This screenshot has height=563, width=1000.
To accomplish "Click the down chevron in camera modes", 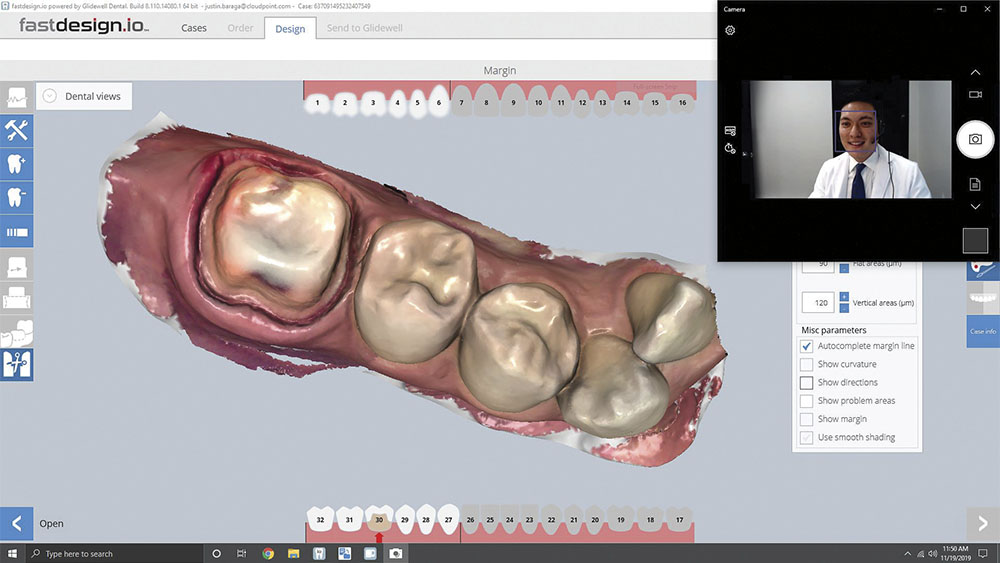I will click(974, 206).
